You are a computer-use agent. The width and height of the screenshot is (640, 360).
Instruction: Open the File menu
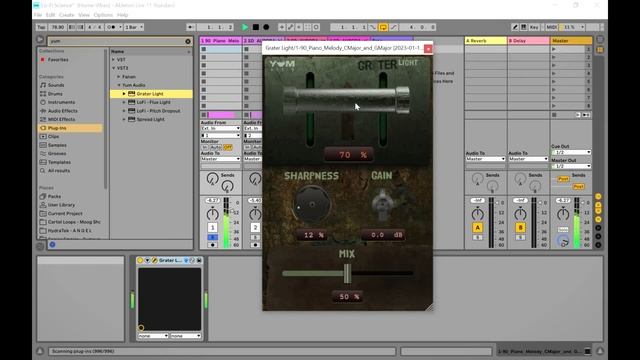click(38, 15)
